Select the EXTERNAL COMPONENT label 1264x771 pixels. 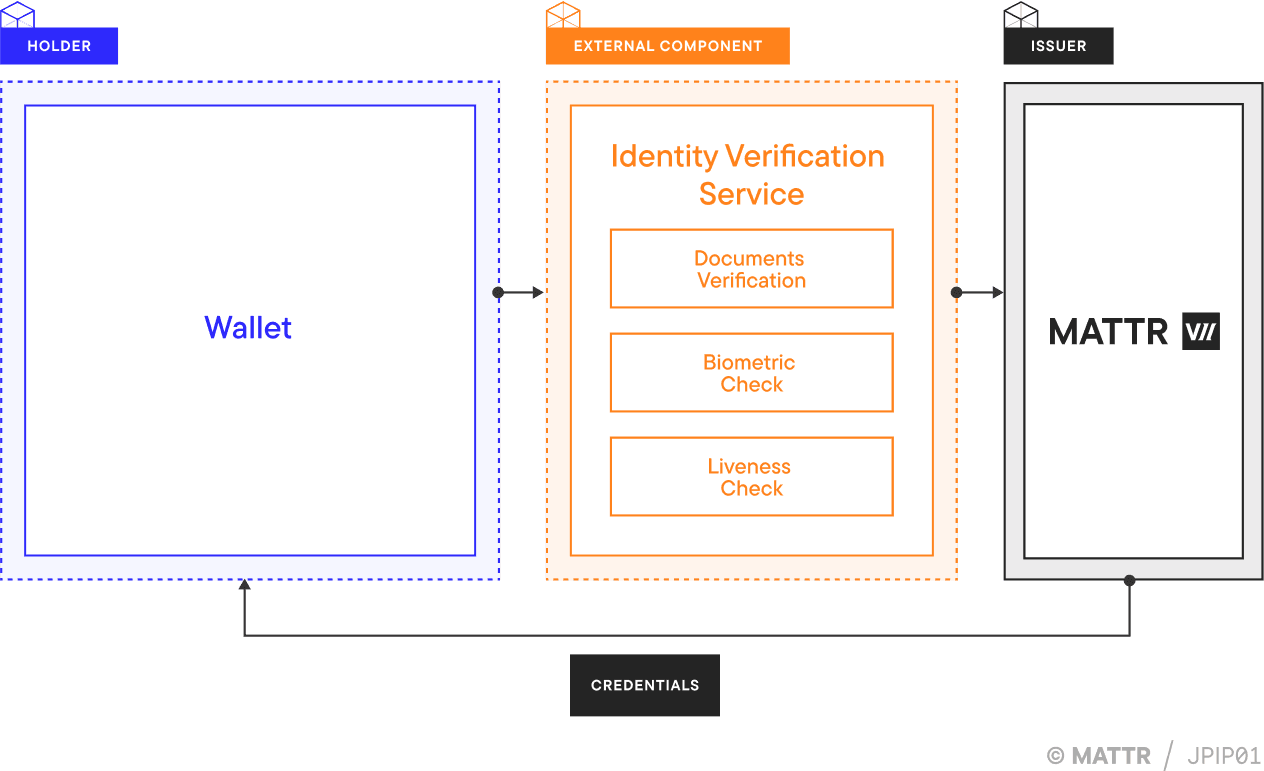pos(668,46)
